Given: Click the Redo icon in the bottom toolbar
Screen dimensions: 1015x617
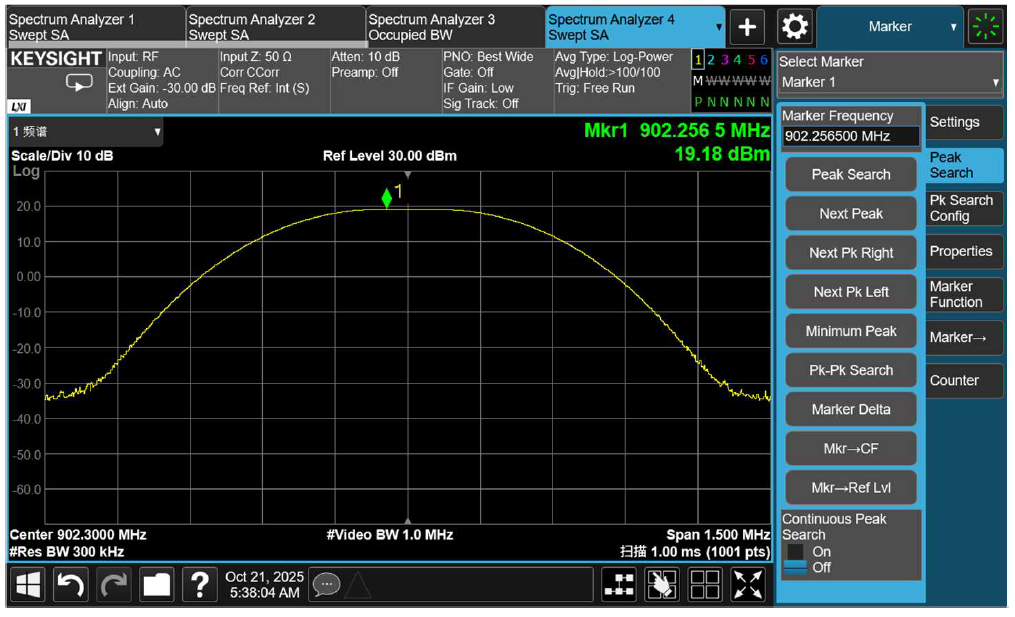Looking at the screenshot, I should tap(112, 584).
